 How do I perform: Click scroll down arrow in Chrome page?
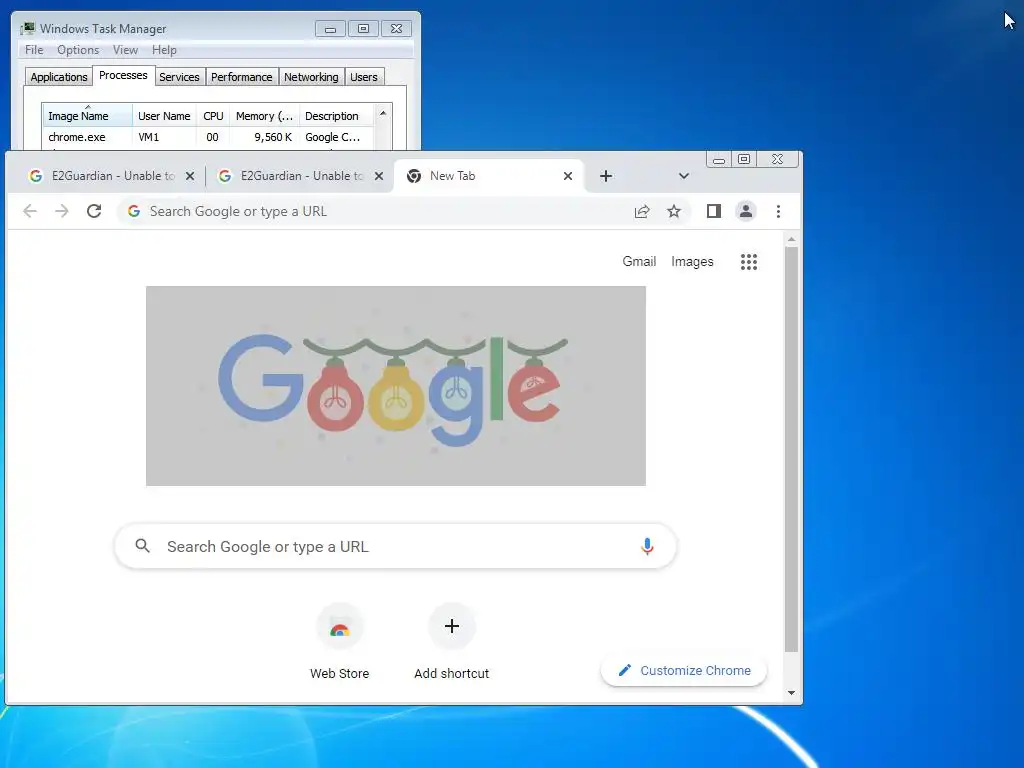pyautogui.click(x=791, y=693)
